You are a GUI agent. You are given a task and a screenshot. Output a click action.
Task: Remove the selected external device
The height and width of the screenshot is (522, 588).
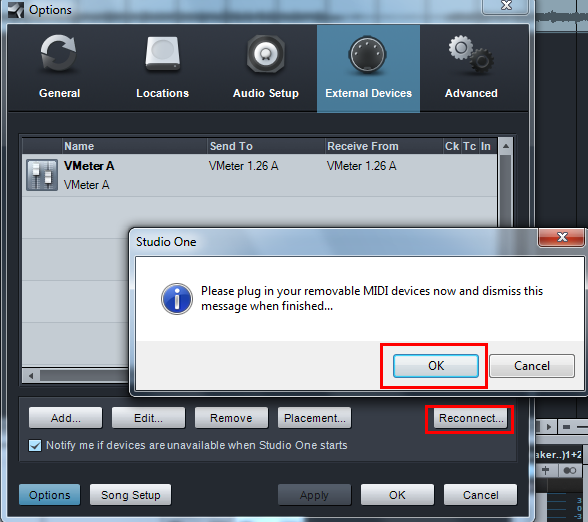click(x=231, y=418)
